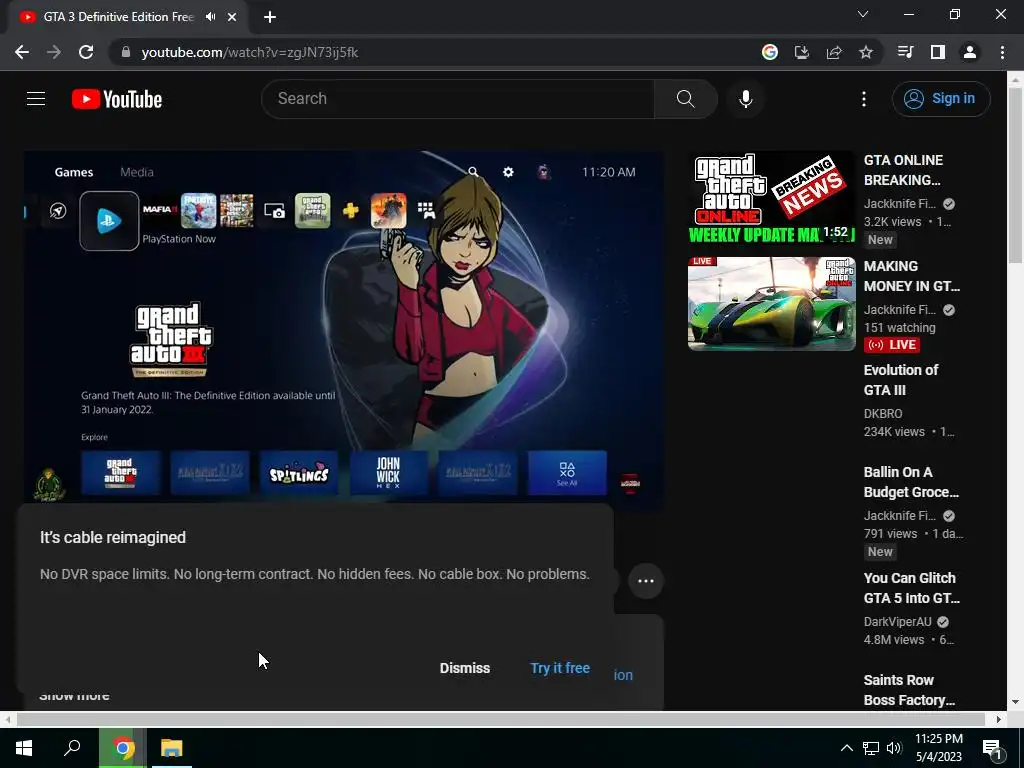This screenshot has height=768, width=1024.
Task: Click the magnifier search button
Action: click(x=686, y=99)
